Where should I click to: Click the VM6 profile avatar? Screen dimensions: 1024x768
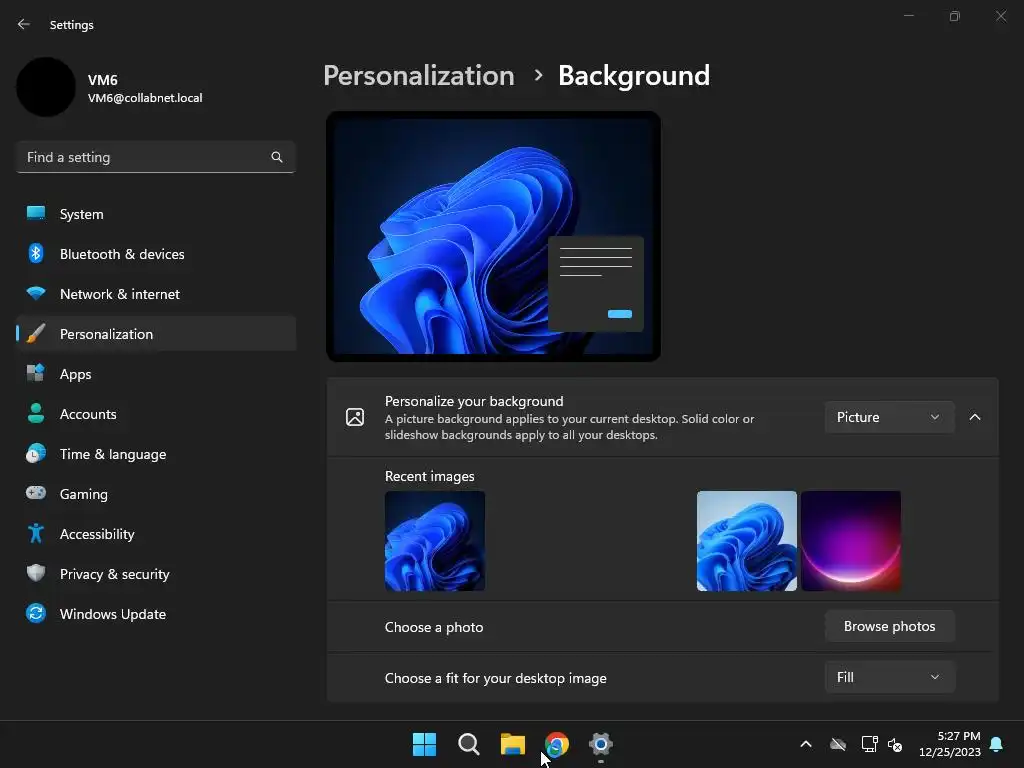pyautogui.click(x=46, y=87)
